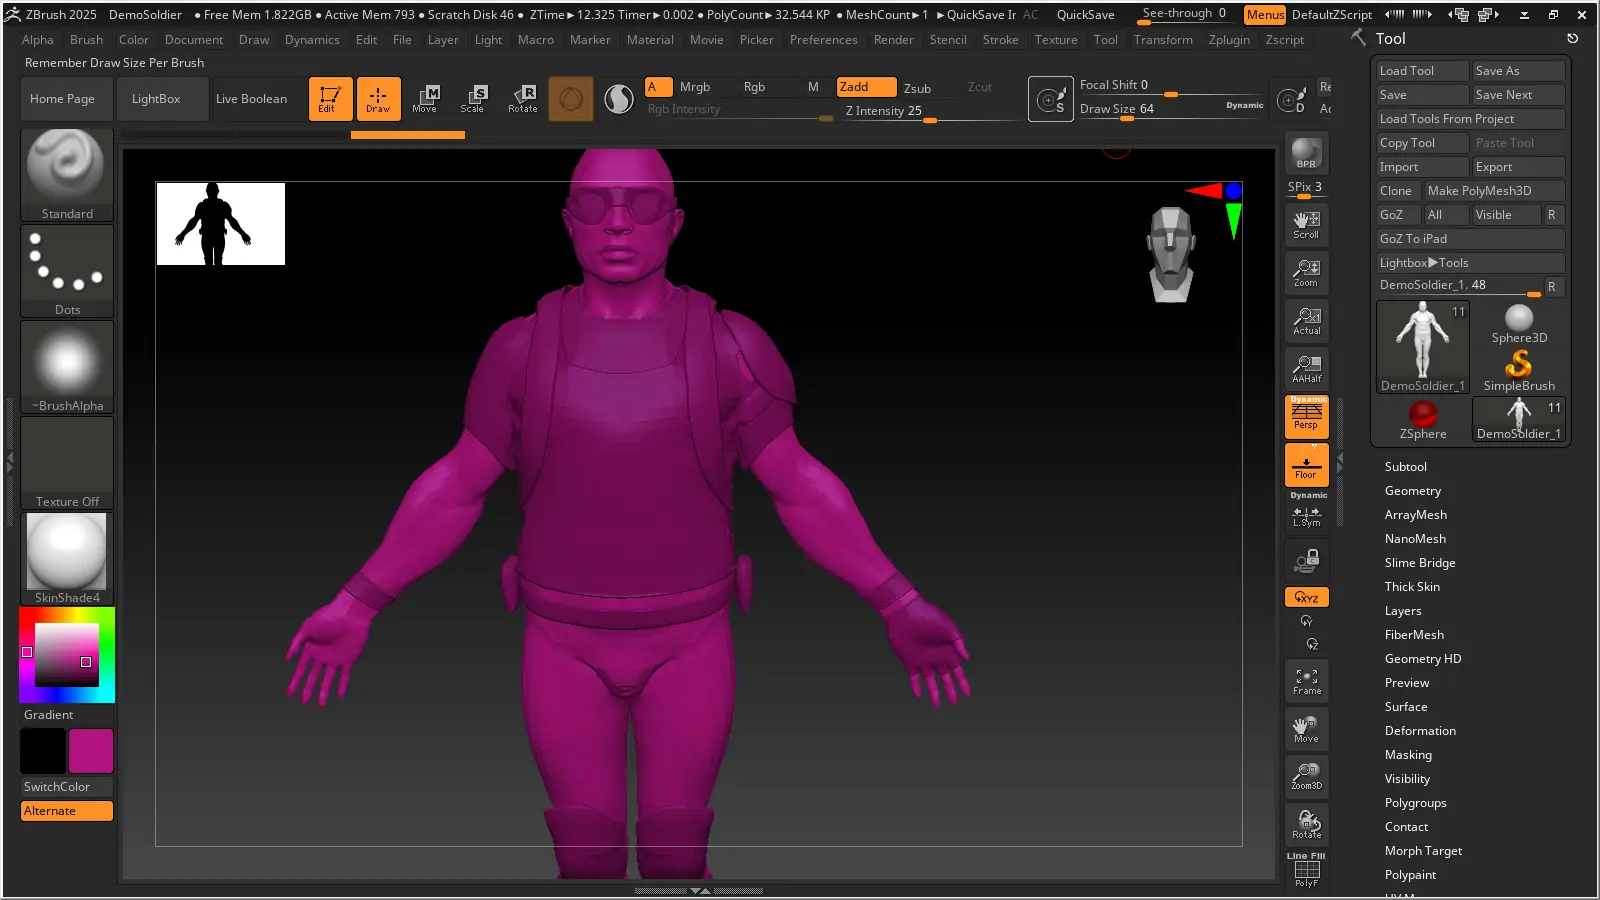Screen dimensions: 1600x900
Task: Select the Move gizmo tool in top toolbar
Action: pos(425,98)
